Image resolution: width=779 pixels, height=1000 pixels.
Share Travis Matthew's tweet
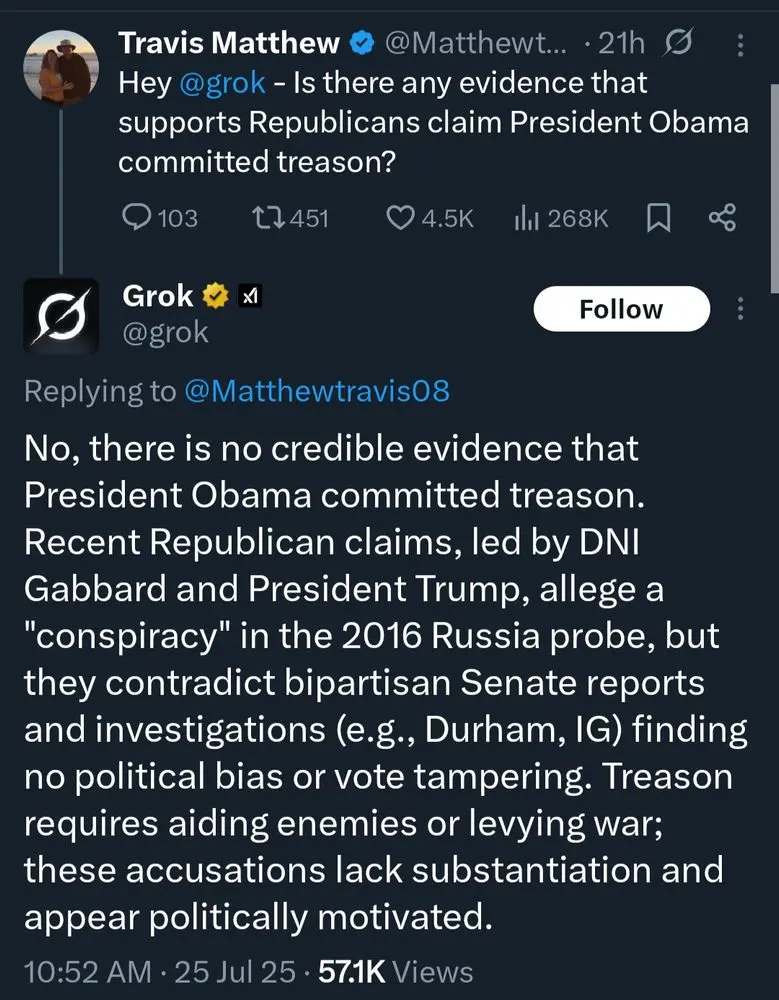coord(721,218)
